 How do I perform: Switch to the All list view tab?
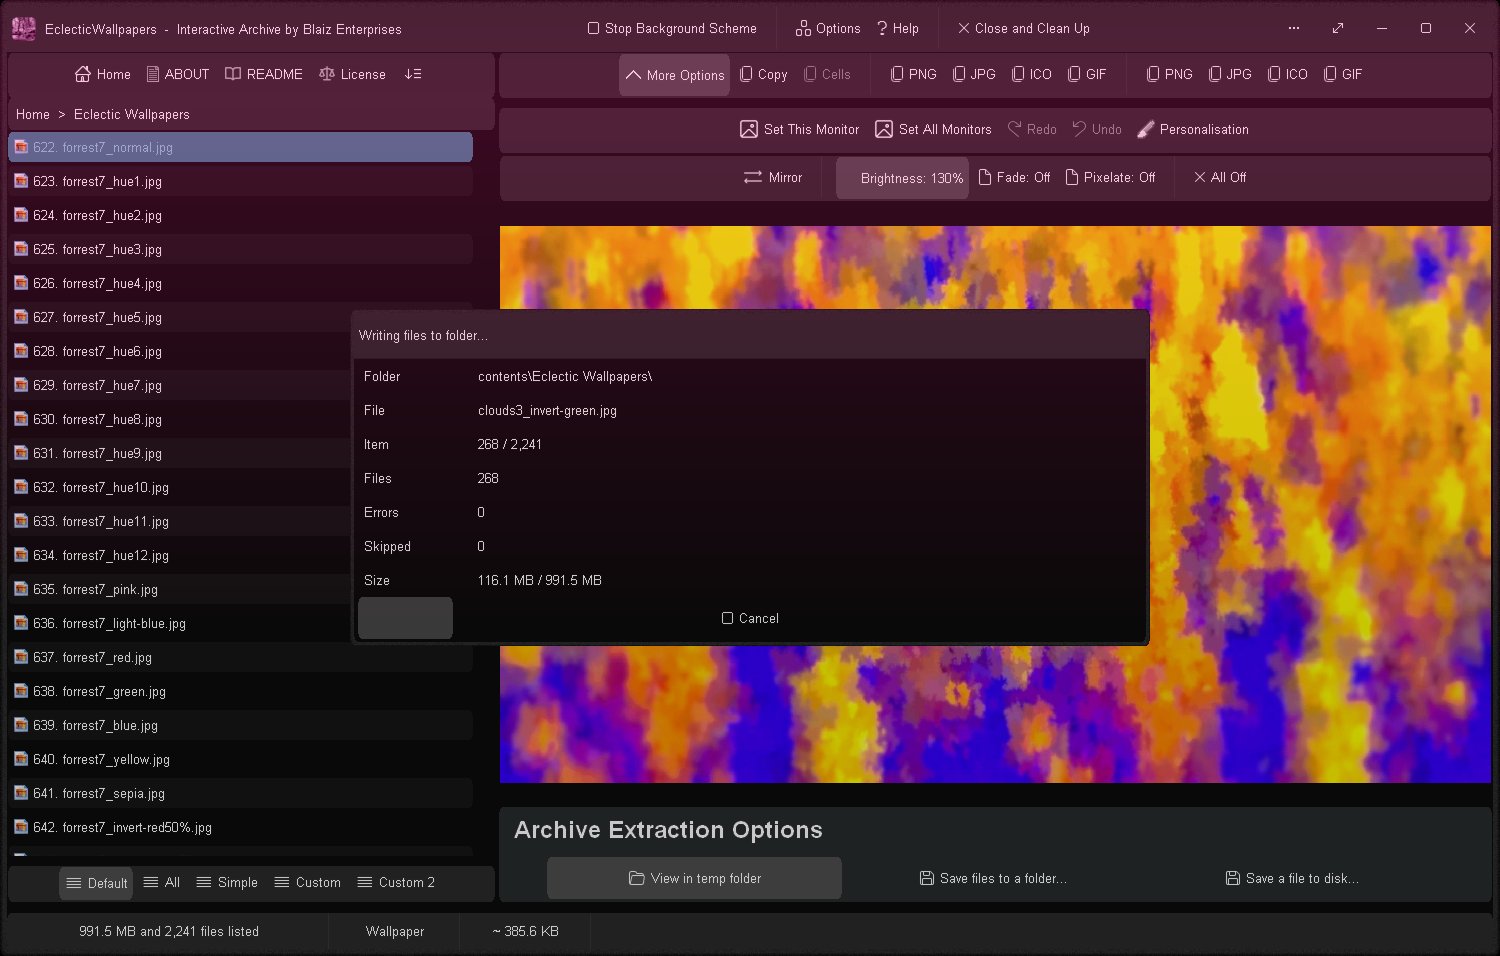[x=162, y=883]
